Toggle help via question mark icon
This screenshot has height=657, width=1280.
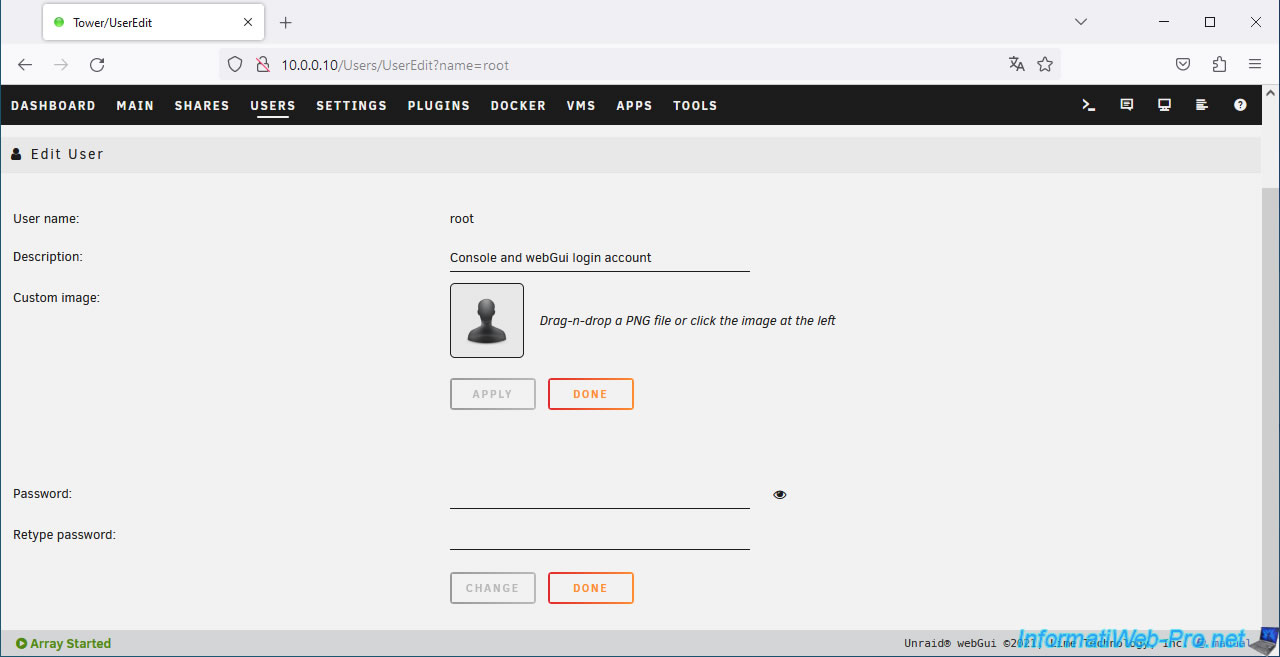pos(1240,105)
